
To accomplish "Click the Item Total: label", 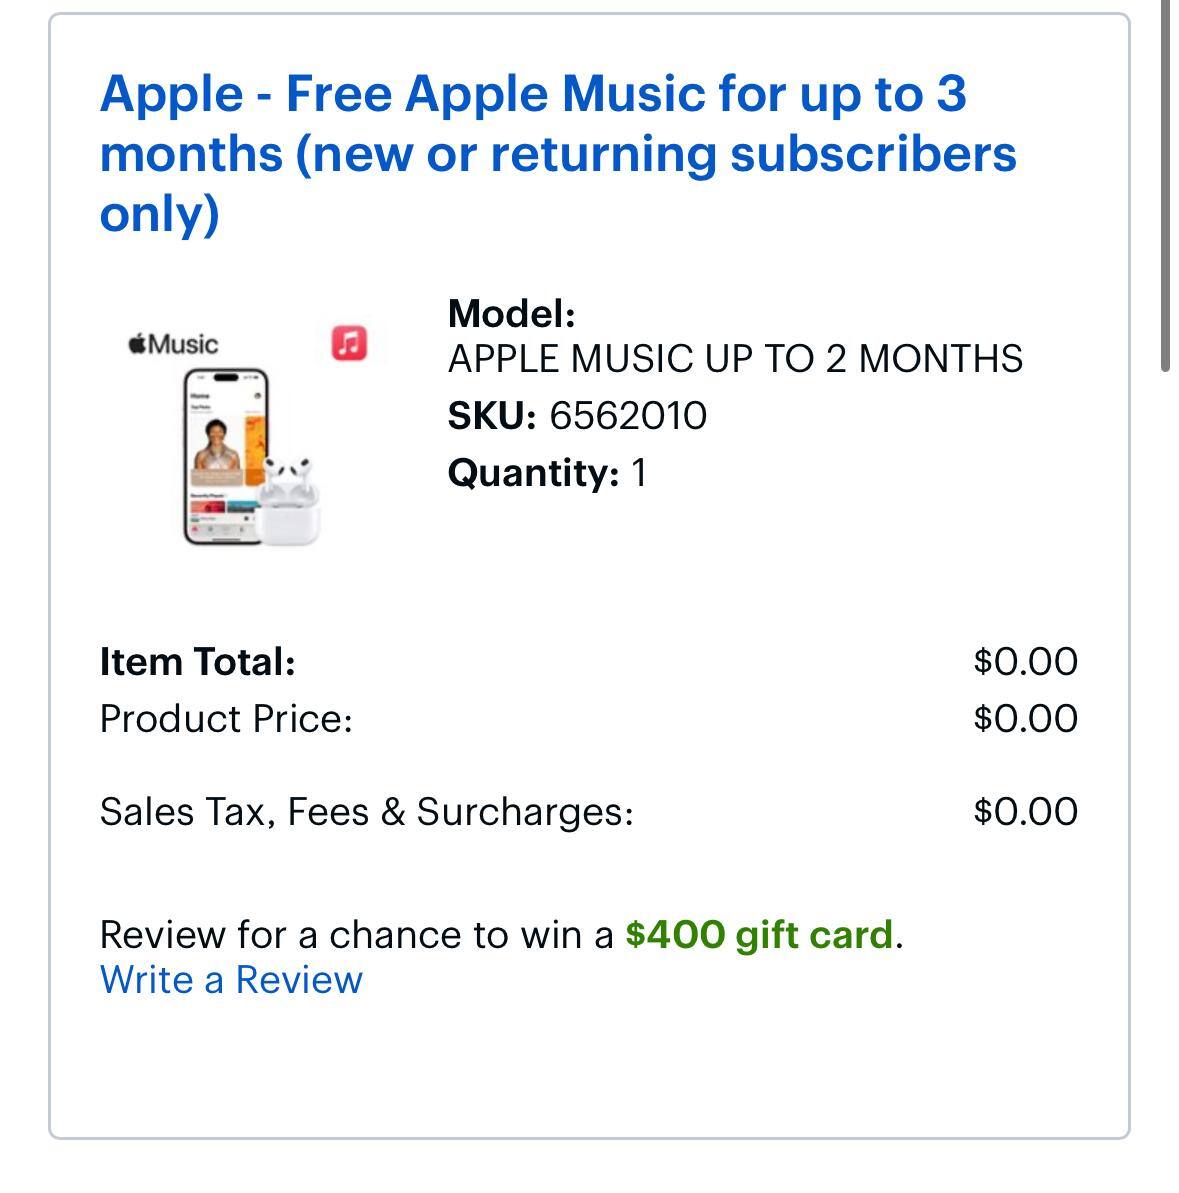I will click(198, 662).
